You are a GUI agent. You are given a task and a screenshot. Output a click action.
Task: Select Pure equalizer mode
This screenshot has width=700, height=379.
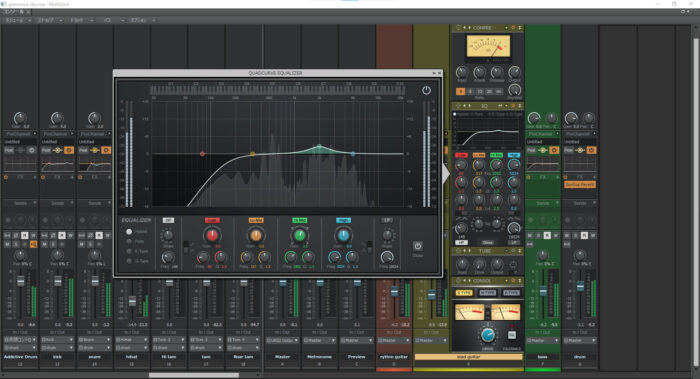click(x=129, y=242)
